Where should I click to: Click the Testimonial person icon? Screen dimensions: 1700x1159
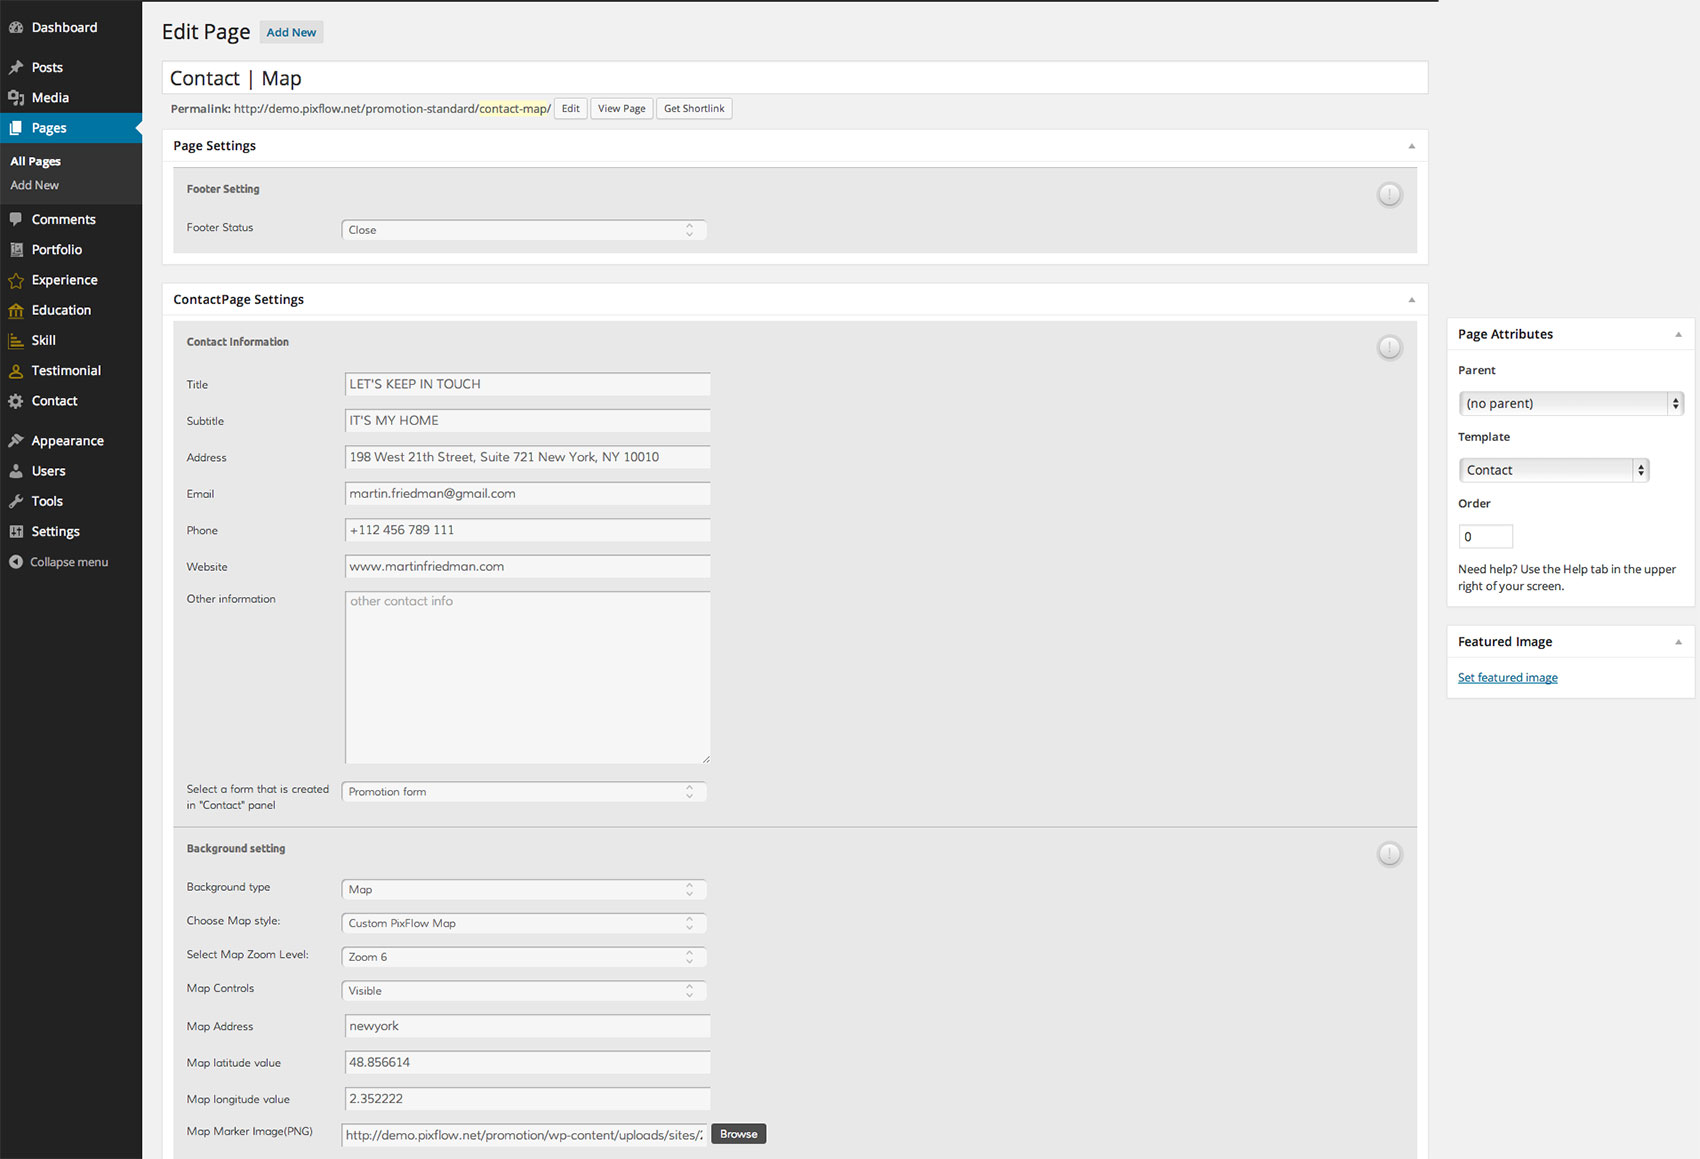pyautogui.click(x=16, y=371)
